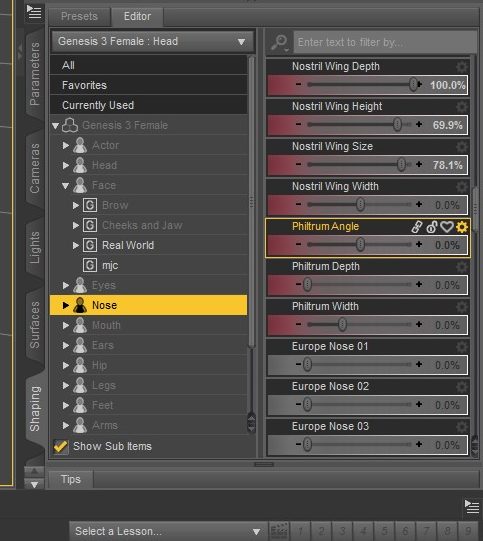Favorite Philtrum Angle with the heart icon

tap(447, 227)
